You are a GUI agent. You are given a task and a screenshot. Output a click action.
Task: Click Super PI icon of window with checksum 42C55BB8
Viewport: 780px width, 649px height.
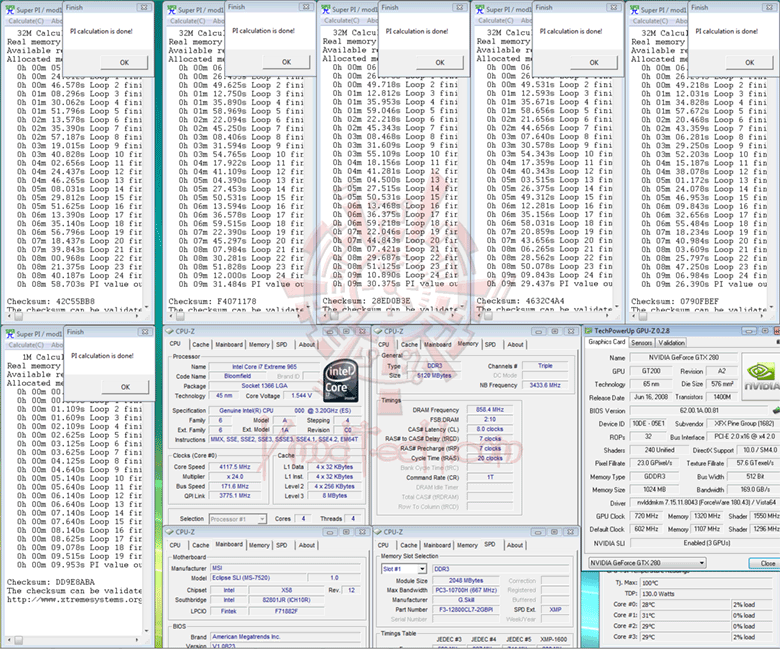pos(10,9)
